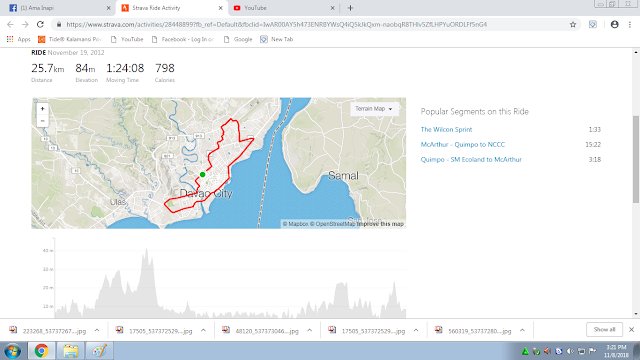
Task: Close the Strava Ride Activity tab
Action: point(220,8)
